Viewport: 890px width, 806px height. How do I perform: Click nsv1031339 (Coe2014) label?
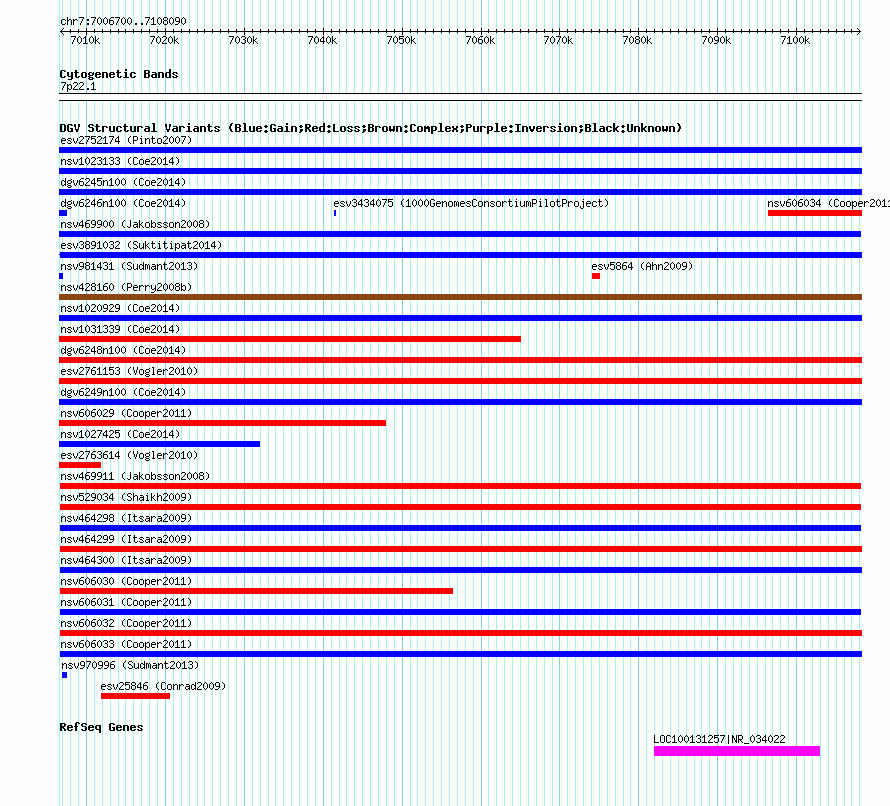coord(120,329)
